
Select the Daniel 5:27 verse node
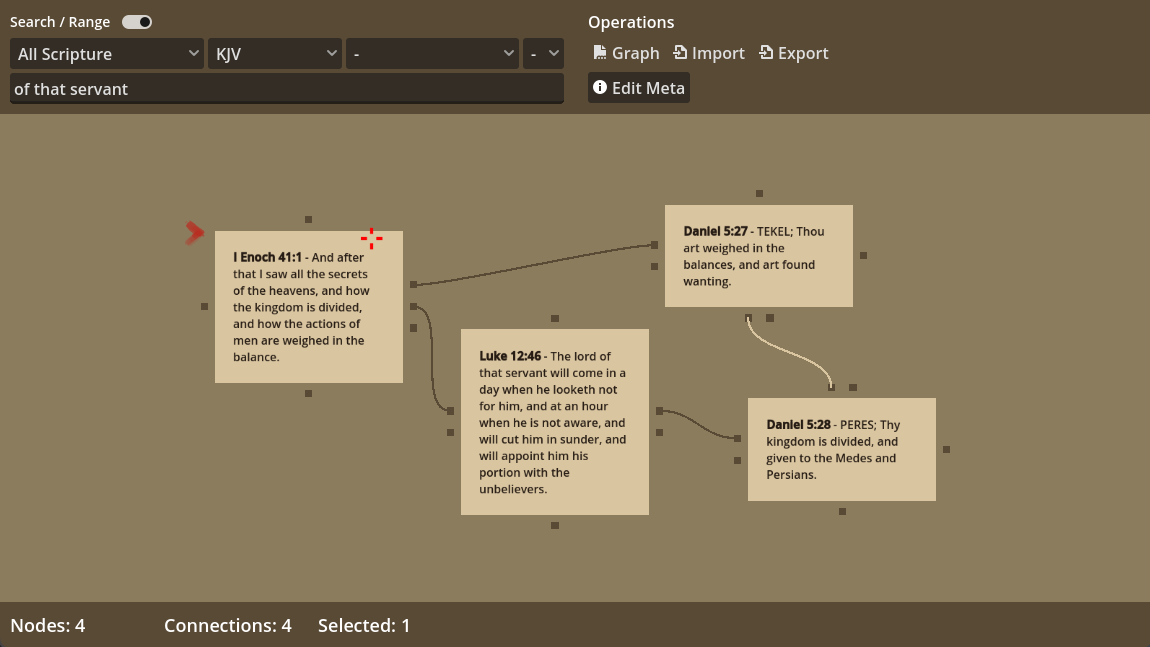[758, 255]
